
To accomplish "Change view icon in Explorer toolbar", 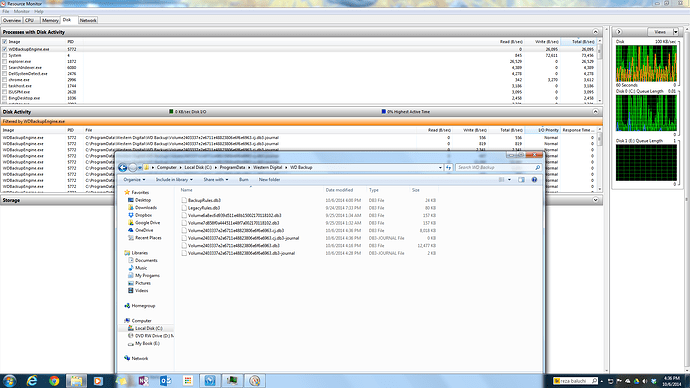I will 502,180.
